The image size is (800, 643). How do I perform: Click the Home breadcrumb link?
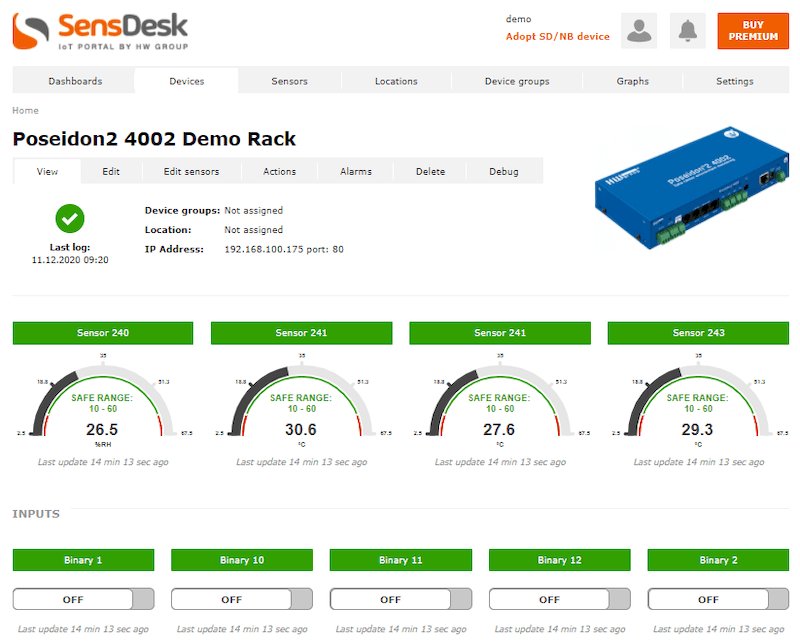[x=25, y=111]
